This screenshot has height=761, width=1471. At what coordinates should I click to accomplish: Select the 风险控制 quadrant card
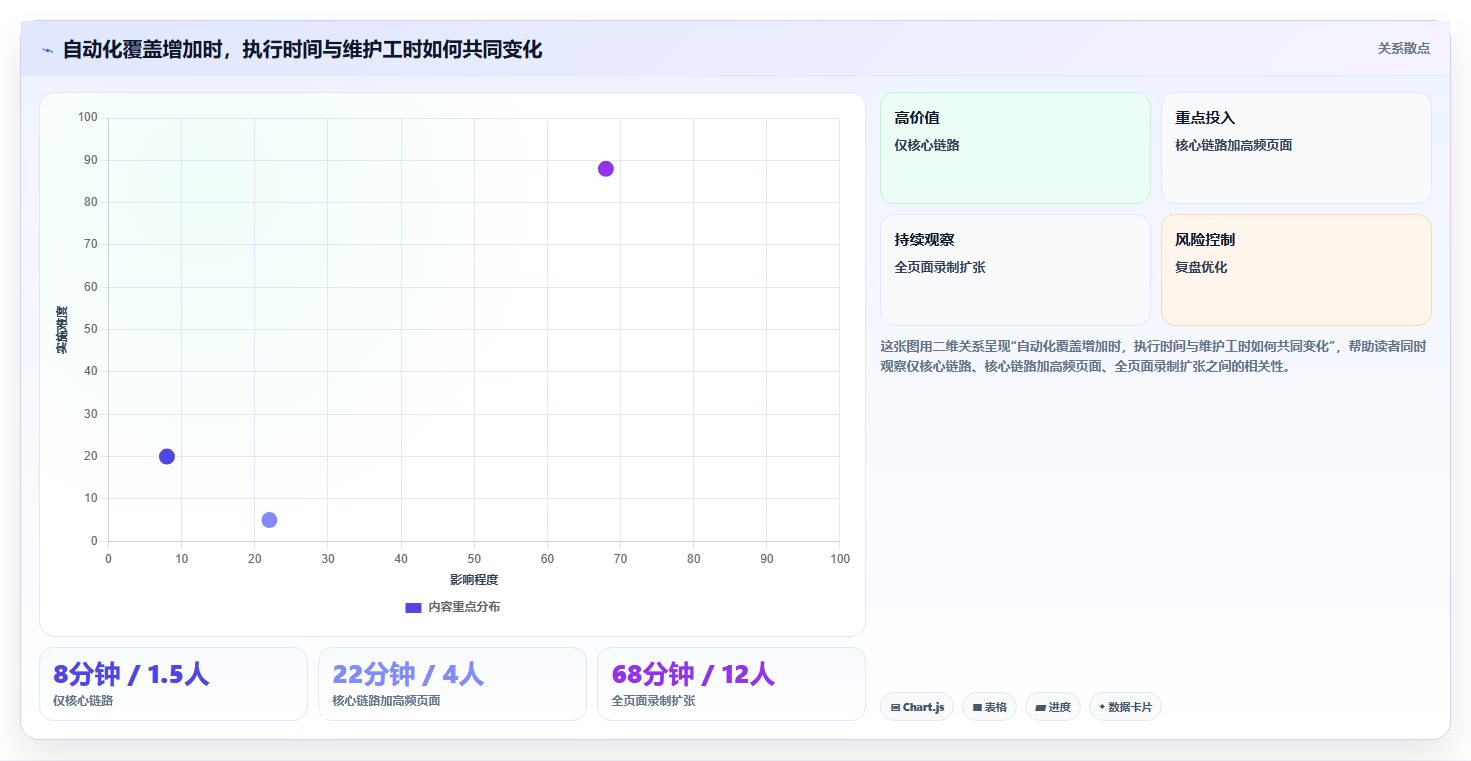pos(1296,270)
